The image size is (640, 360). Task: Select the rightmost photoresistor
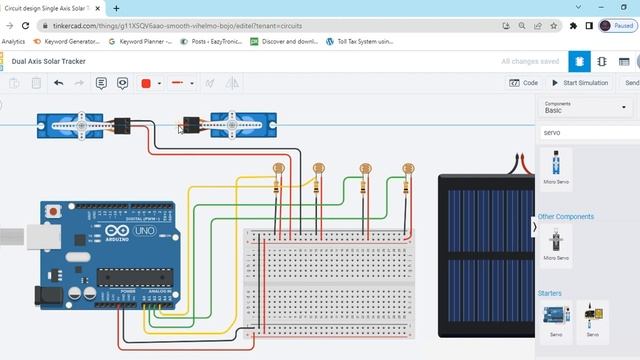point(408,168)
